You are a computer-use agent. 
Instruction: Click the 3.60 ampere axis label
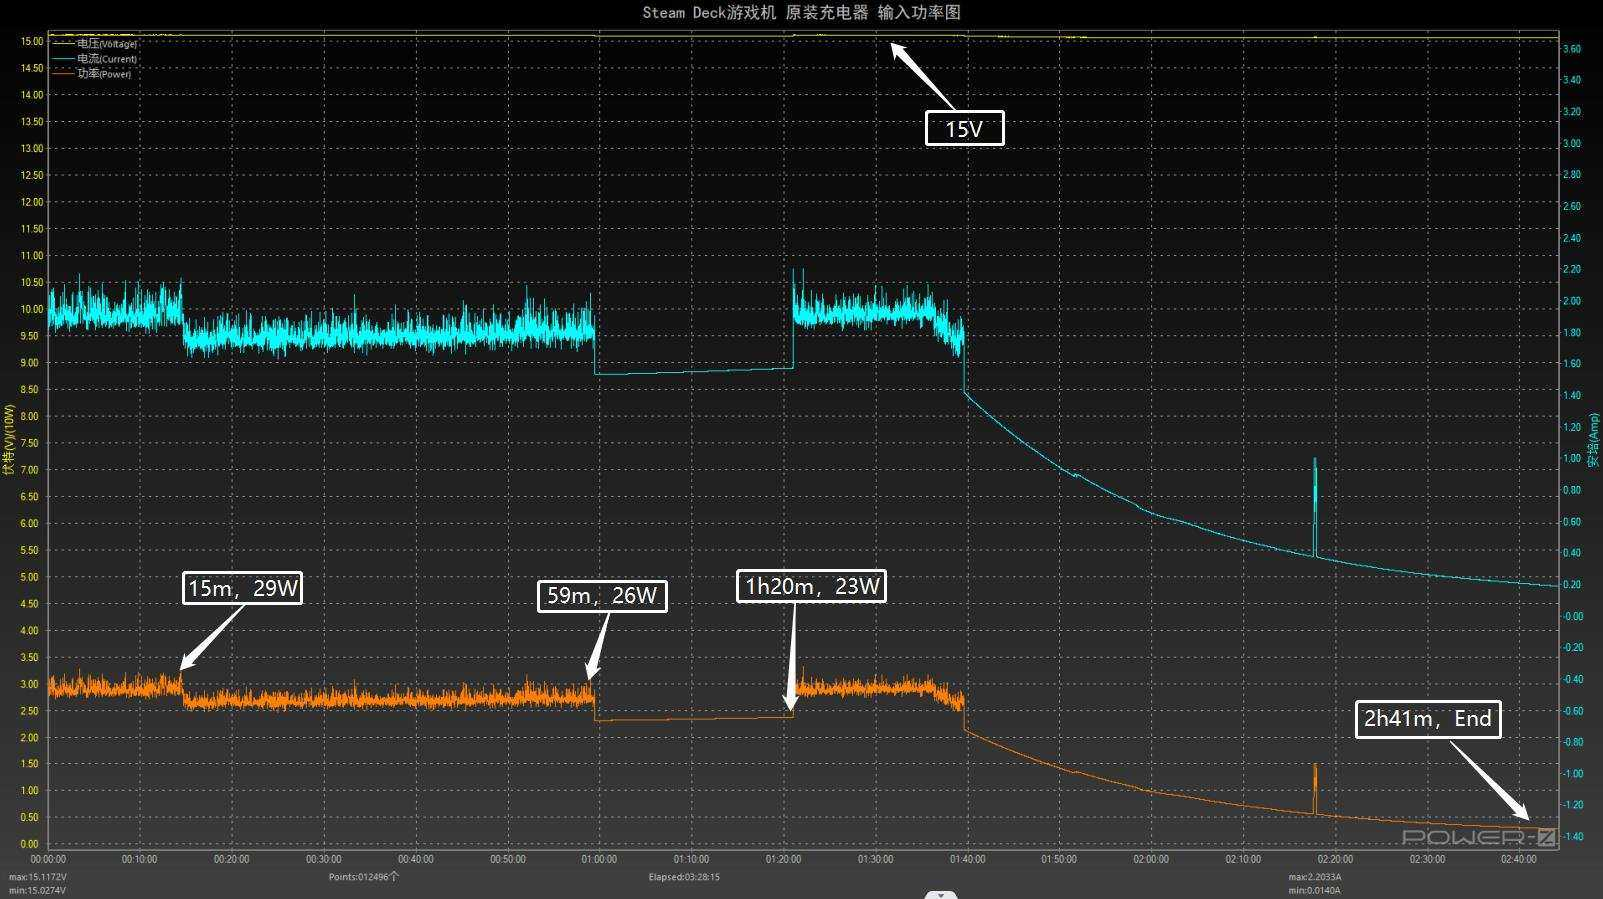[1572, 49]
